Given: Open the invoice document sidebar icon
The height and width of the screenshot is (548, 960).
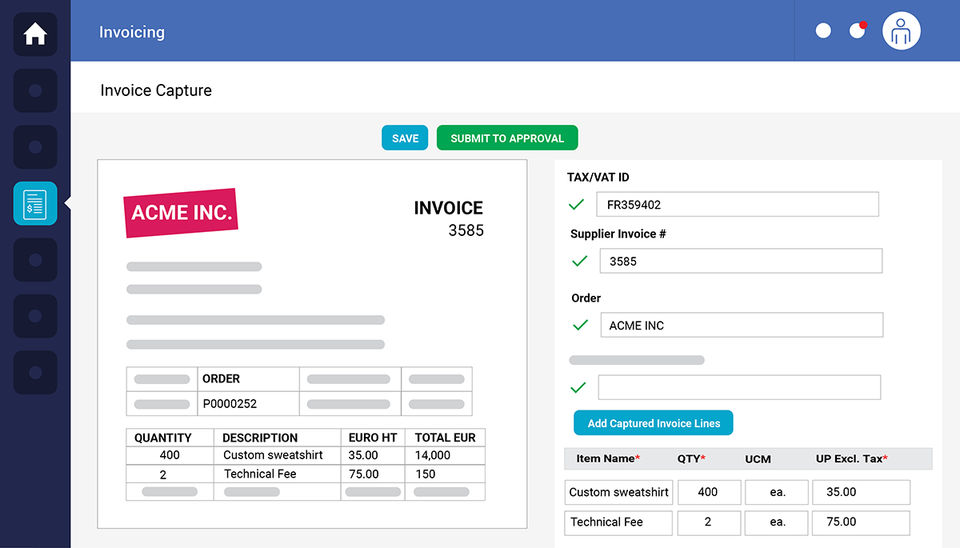Looking at the screenshot, I should tap(35, 204).
